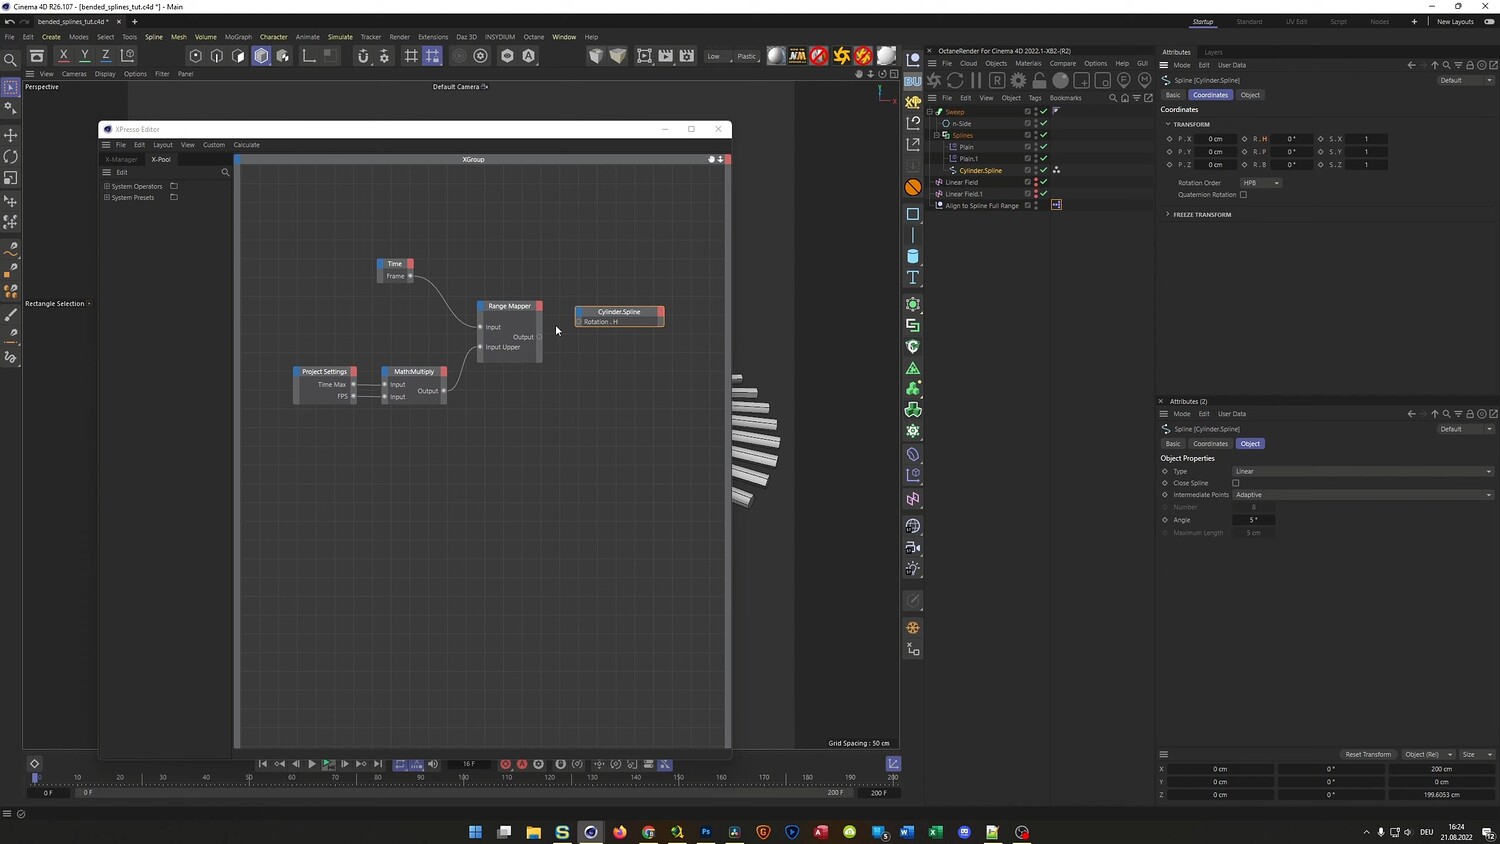Open the Object (Rel) dropdown
This screenshot has height=844, width=1500.
pyautogui.click(x=1427, y=754)
